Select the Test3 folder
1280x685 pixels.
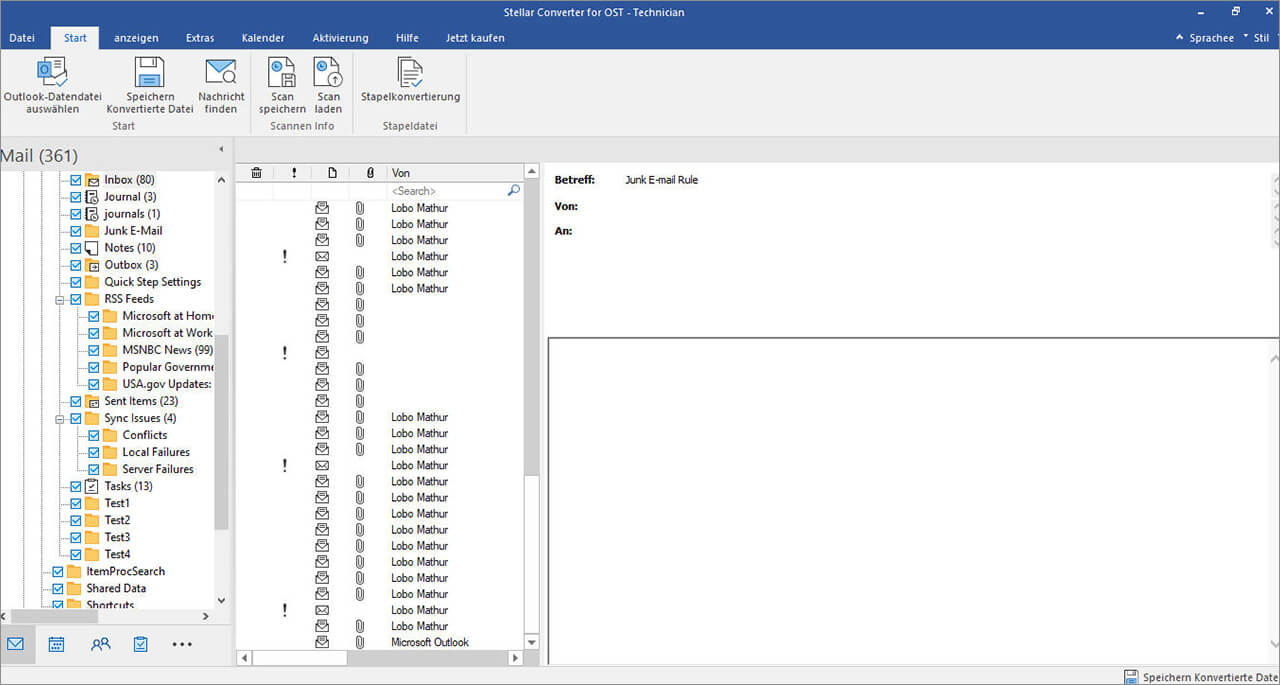coord(117,537)
